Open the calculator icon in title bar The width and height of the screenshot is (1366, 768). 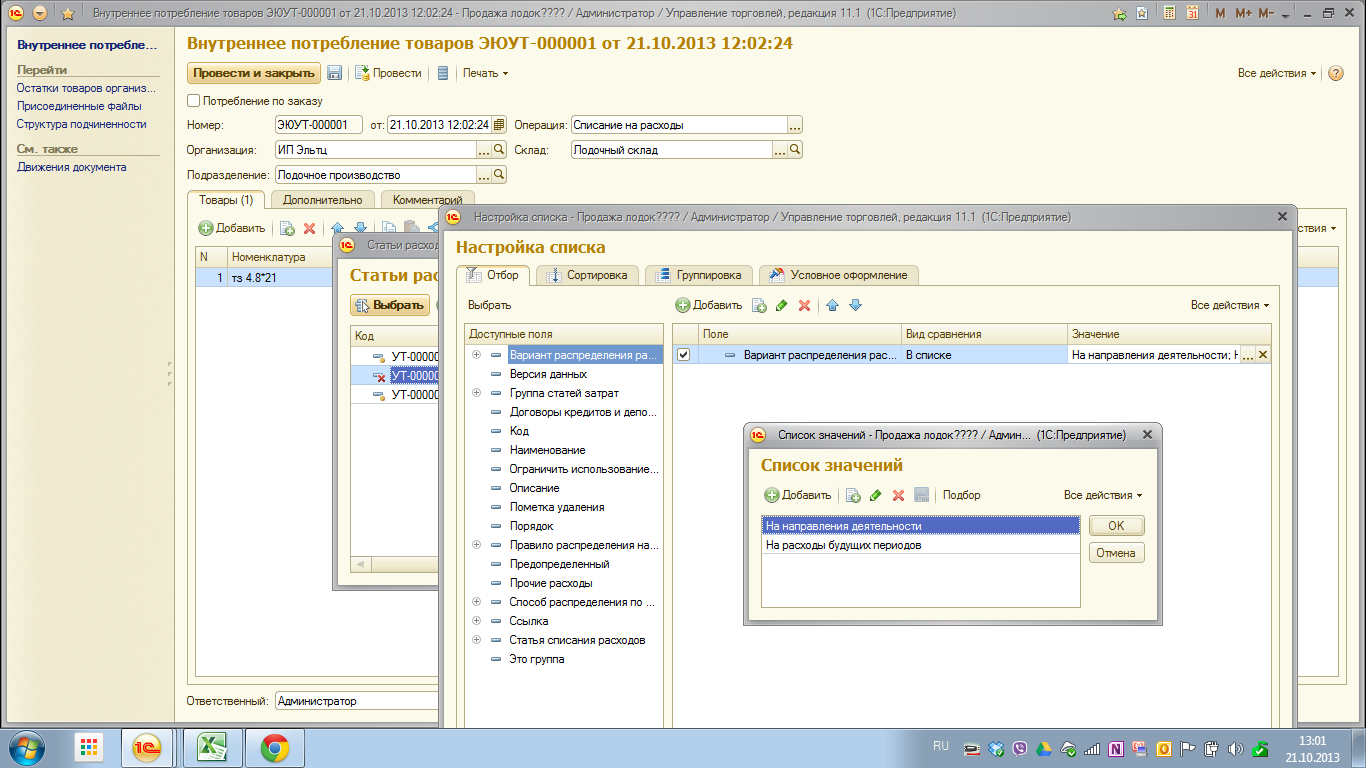point(1169,14)
